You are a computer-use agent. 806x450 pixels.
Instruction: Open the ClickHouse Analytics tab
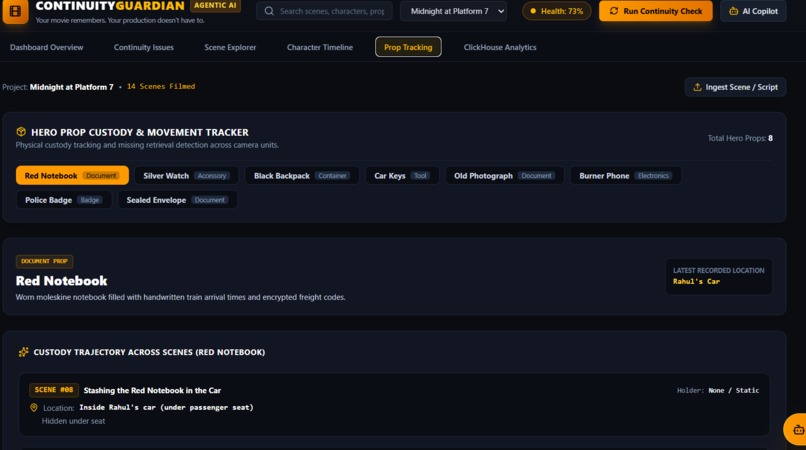(x=500, y=47)
